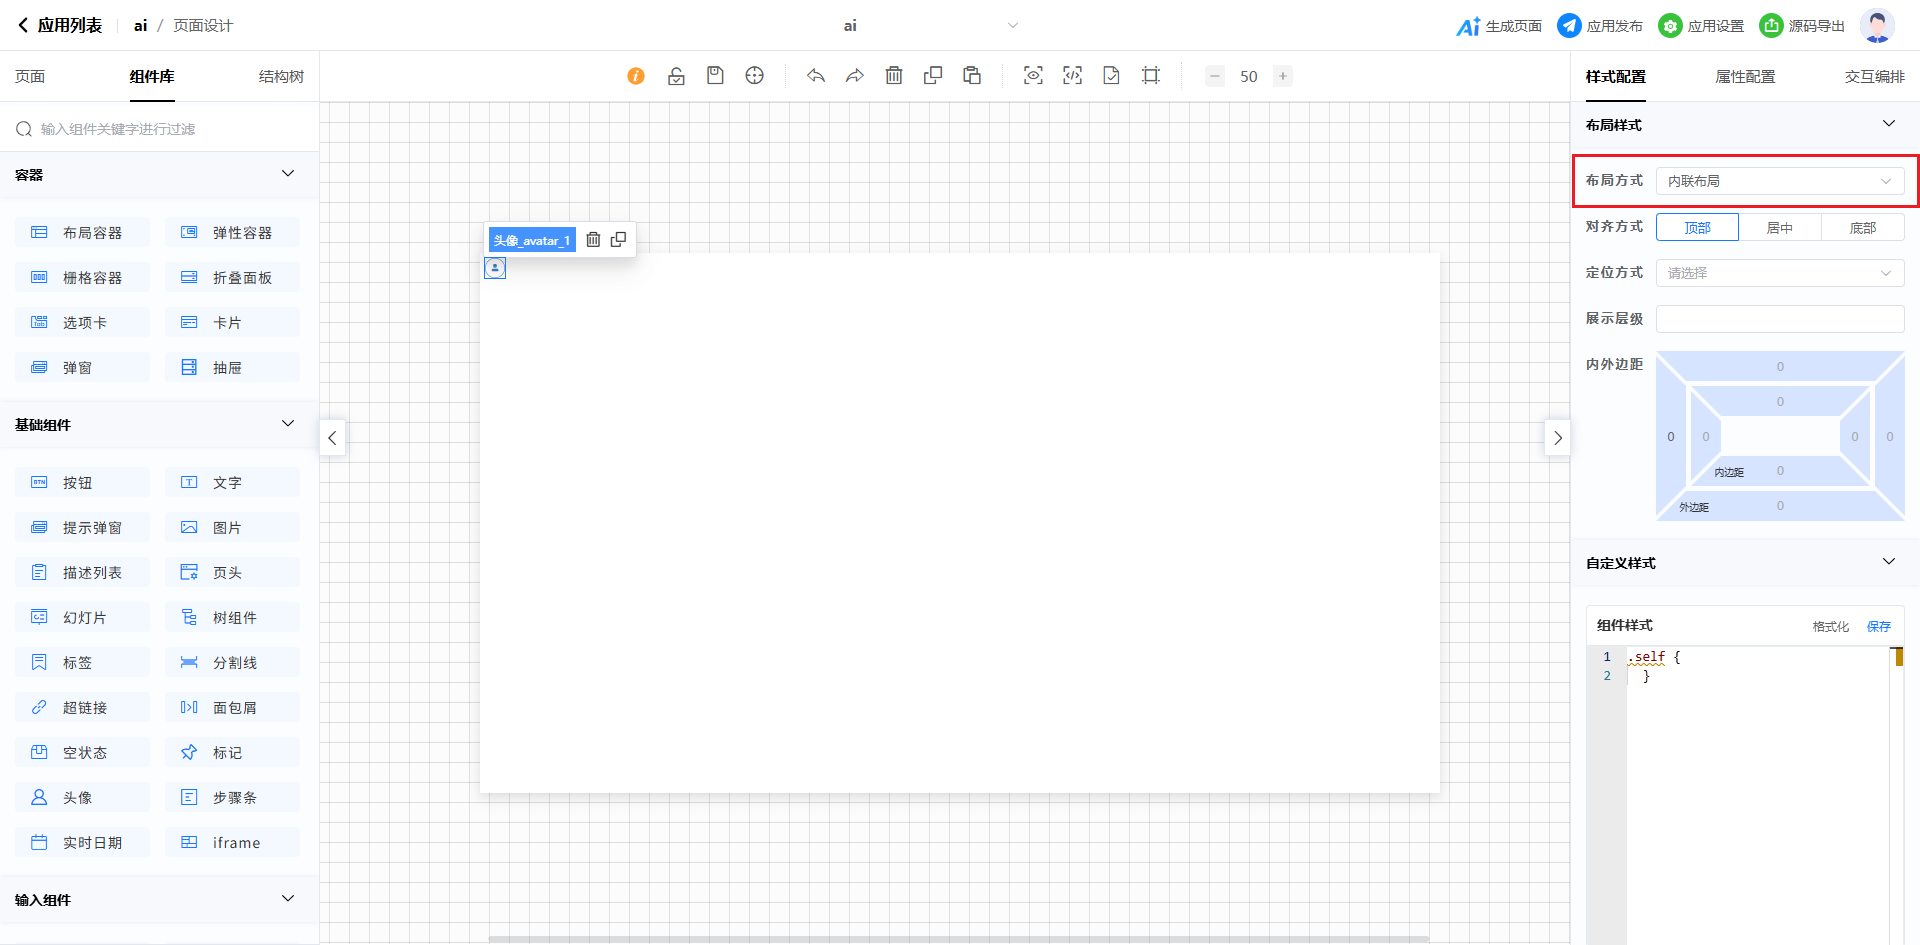Select the 居中 alignment option
Image resolution: width=1920 pixels, height=945 pixels.
tap(1780, 228)
